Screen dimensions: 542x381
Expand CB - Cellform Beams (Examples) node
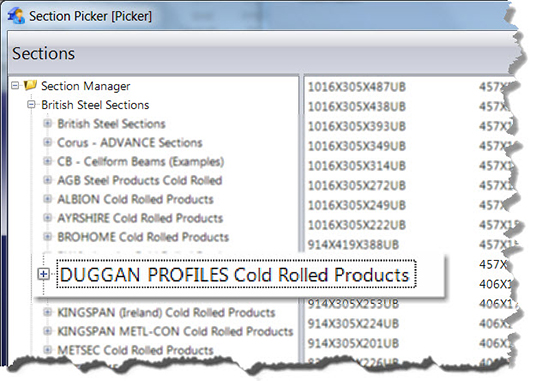(x=47, y=161)
